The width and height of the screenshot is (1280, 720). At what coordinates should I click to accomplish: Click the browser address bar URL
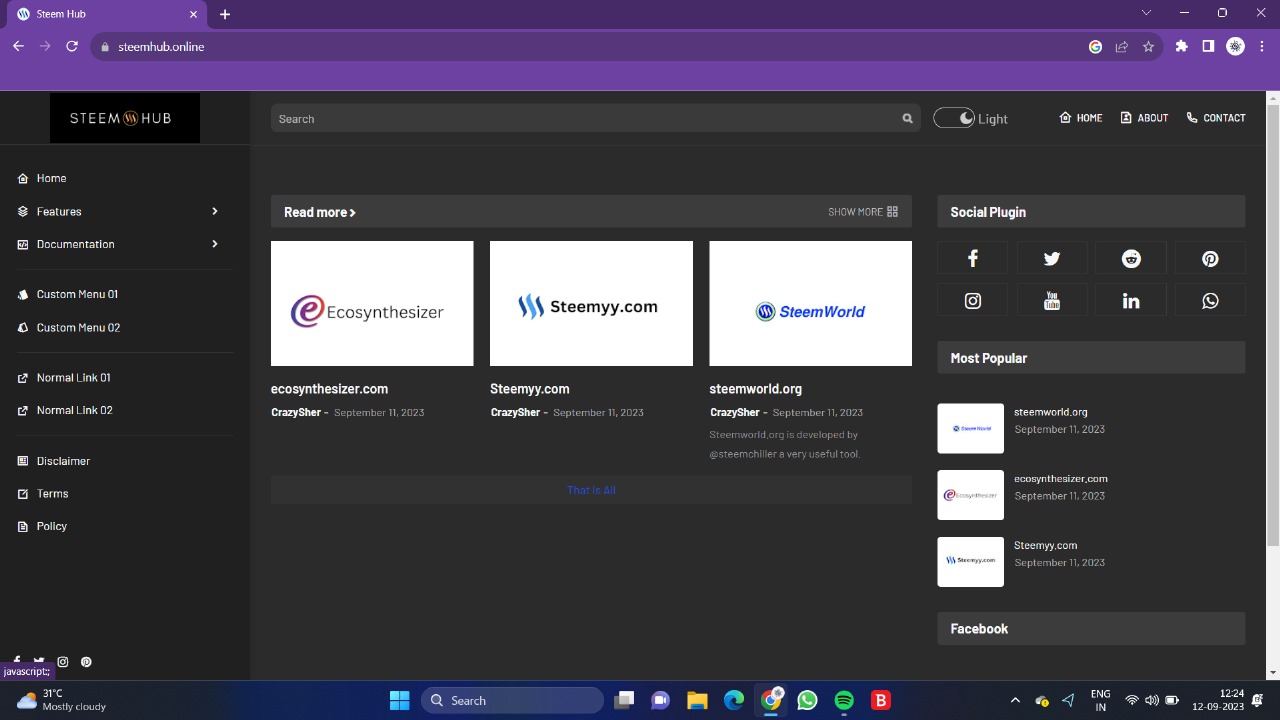click(161, 46)
